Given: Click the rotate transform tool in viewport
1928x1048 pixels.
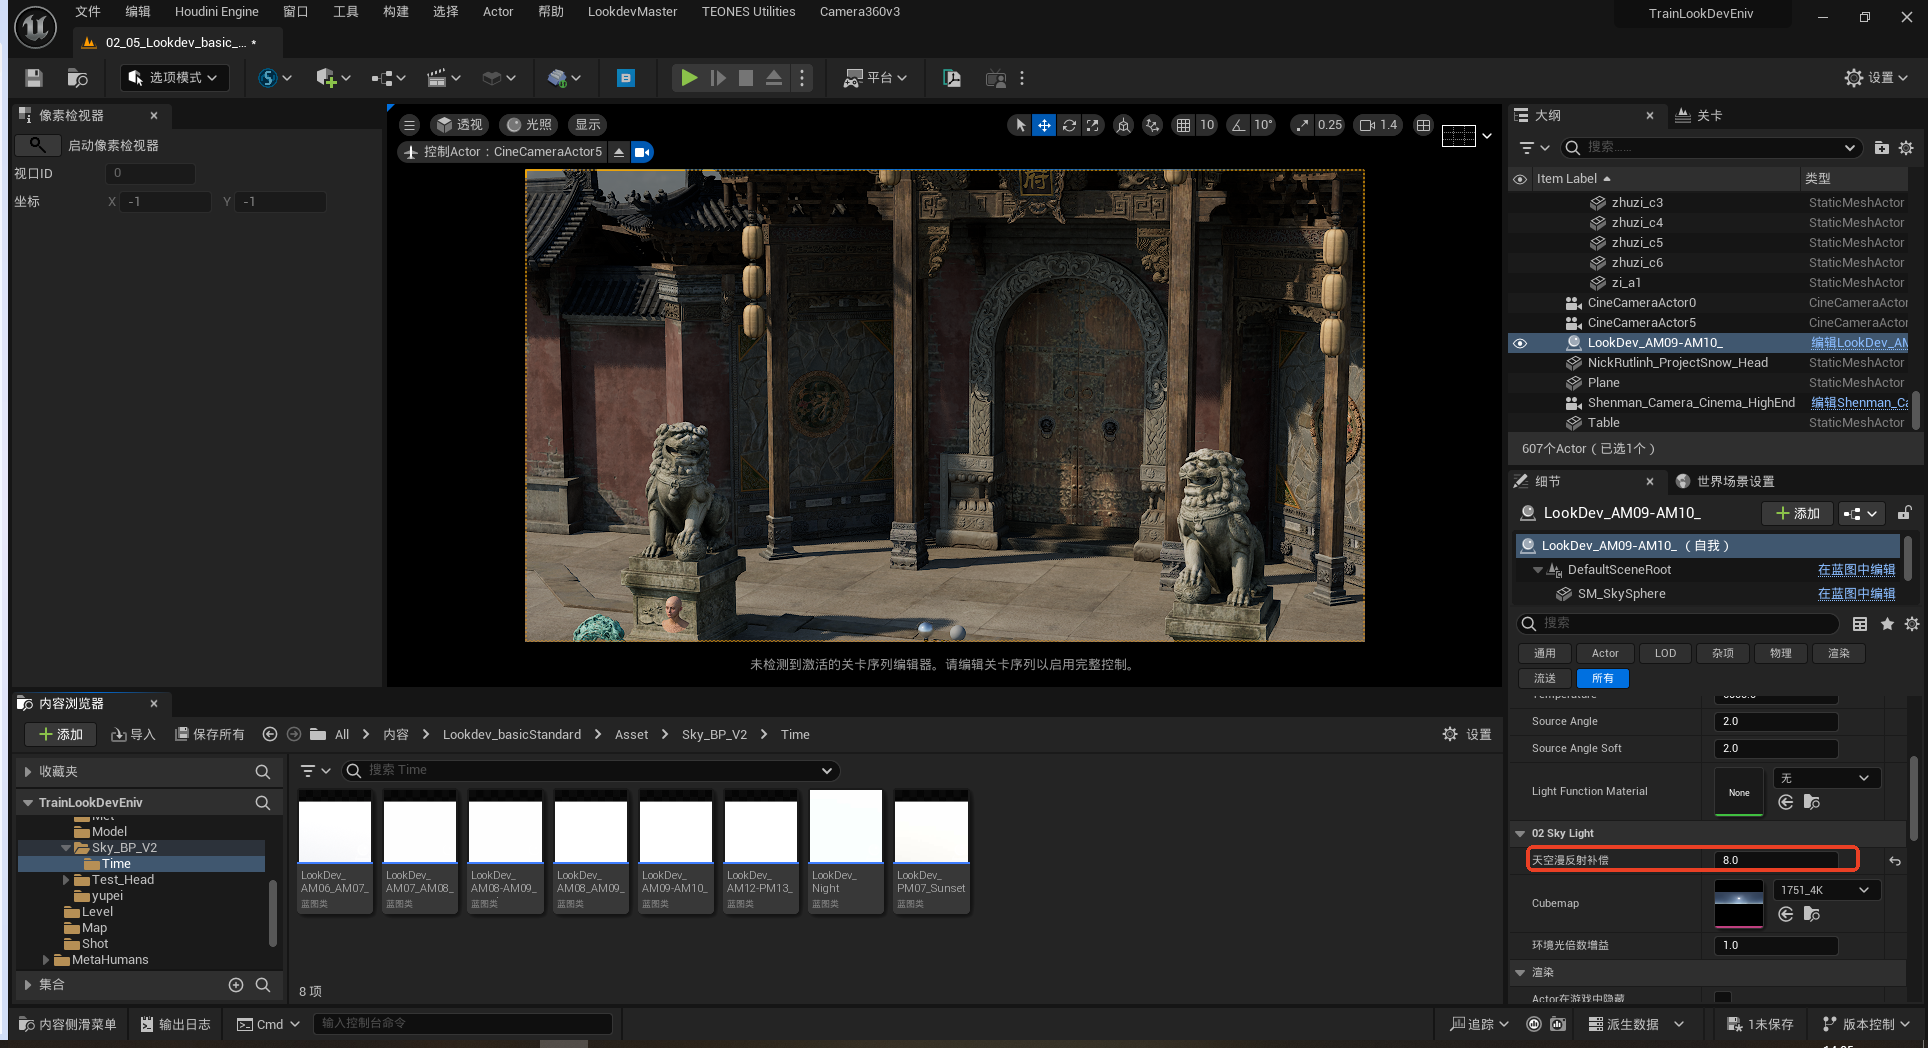Looking at the screenshot, I should tap(1069, 125).
